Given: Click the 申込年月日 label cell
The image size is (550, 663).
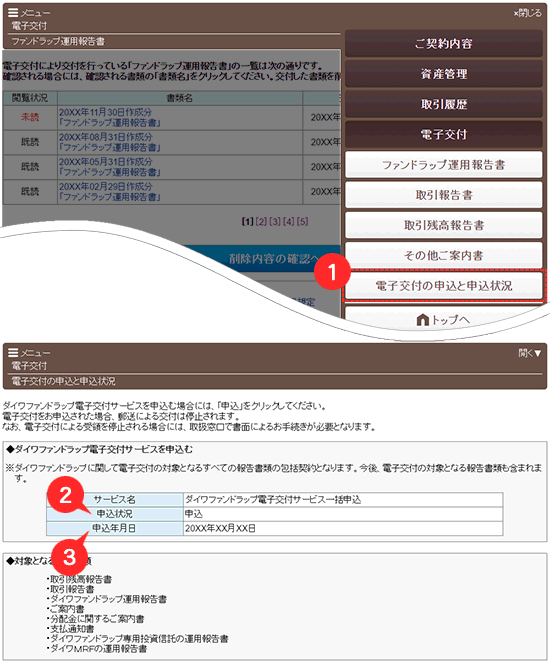Looking at the screenshot, I should [x=115, y=528].
